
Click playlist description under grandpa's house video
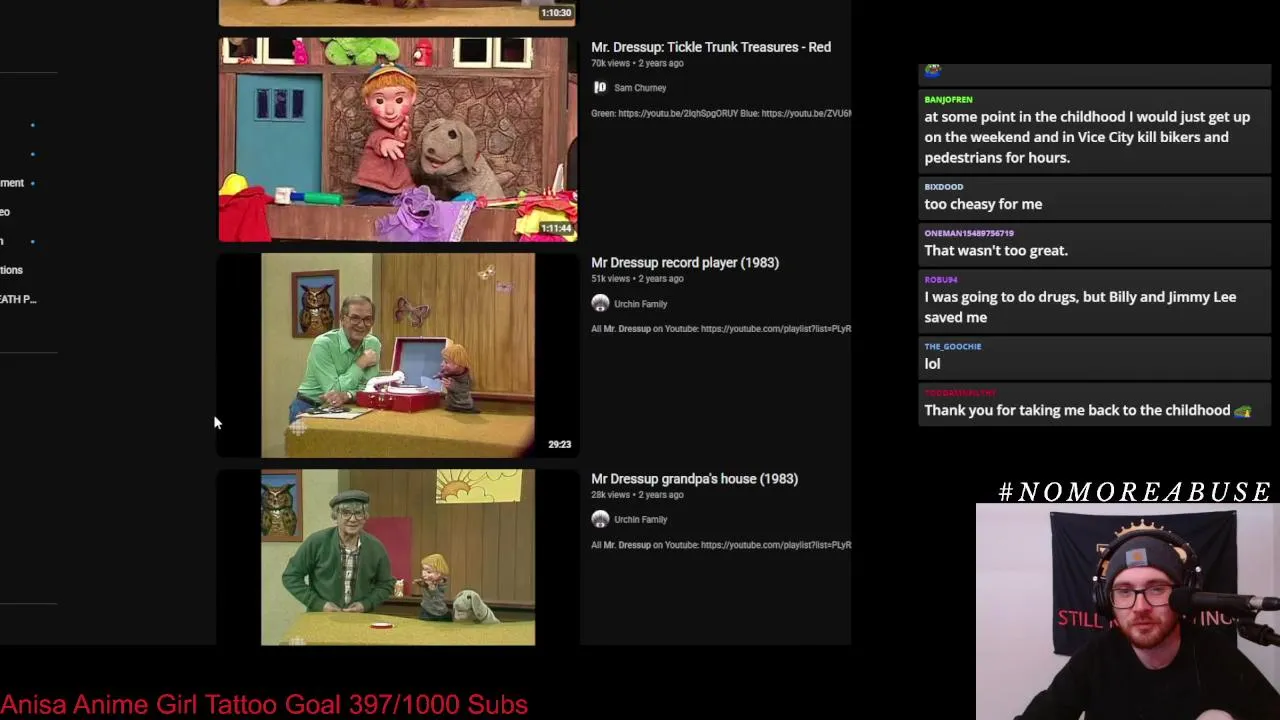721,545
